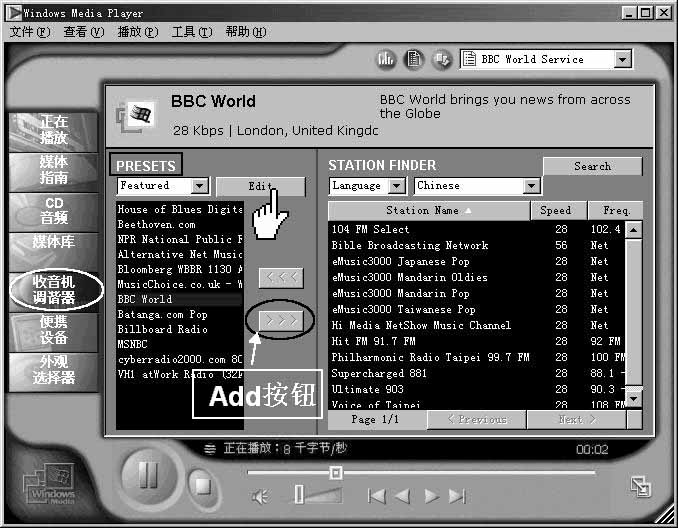Open the 播放 menu
The image size is (678, 528).
pyautogui.click(x=137, y=32)
